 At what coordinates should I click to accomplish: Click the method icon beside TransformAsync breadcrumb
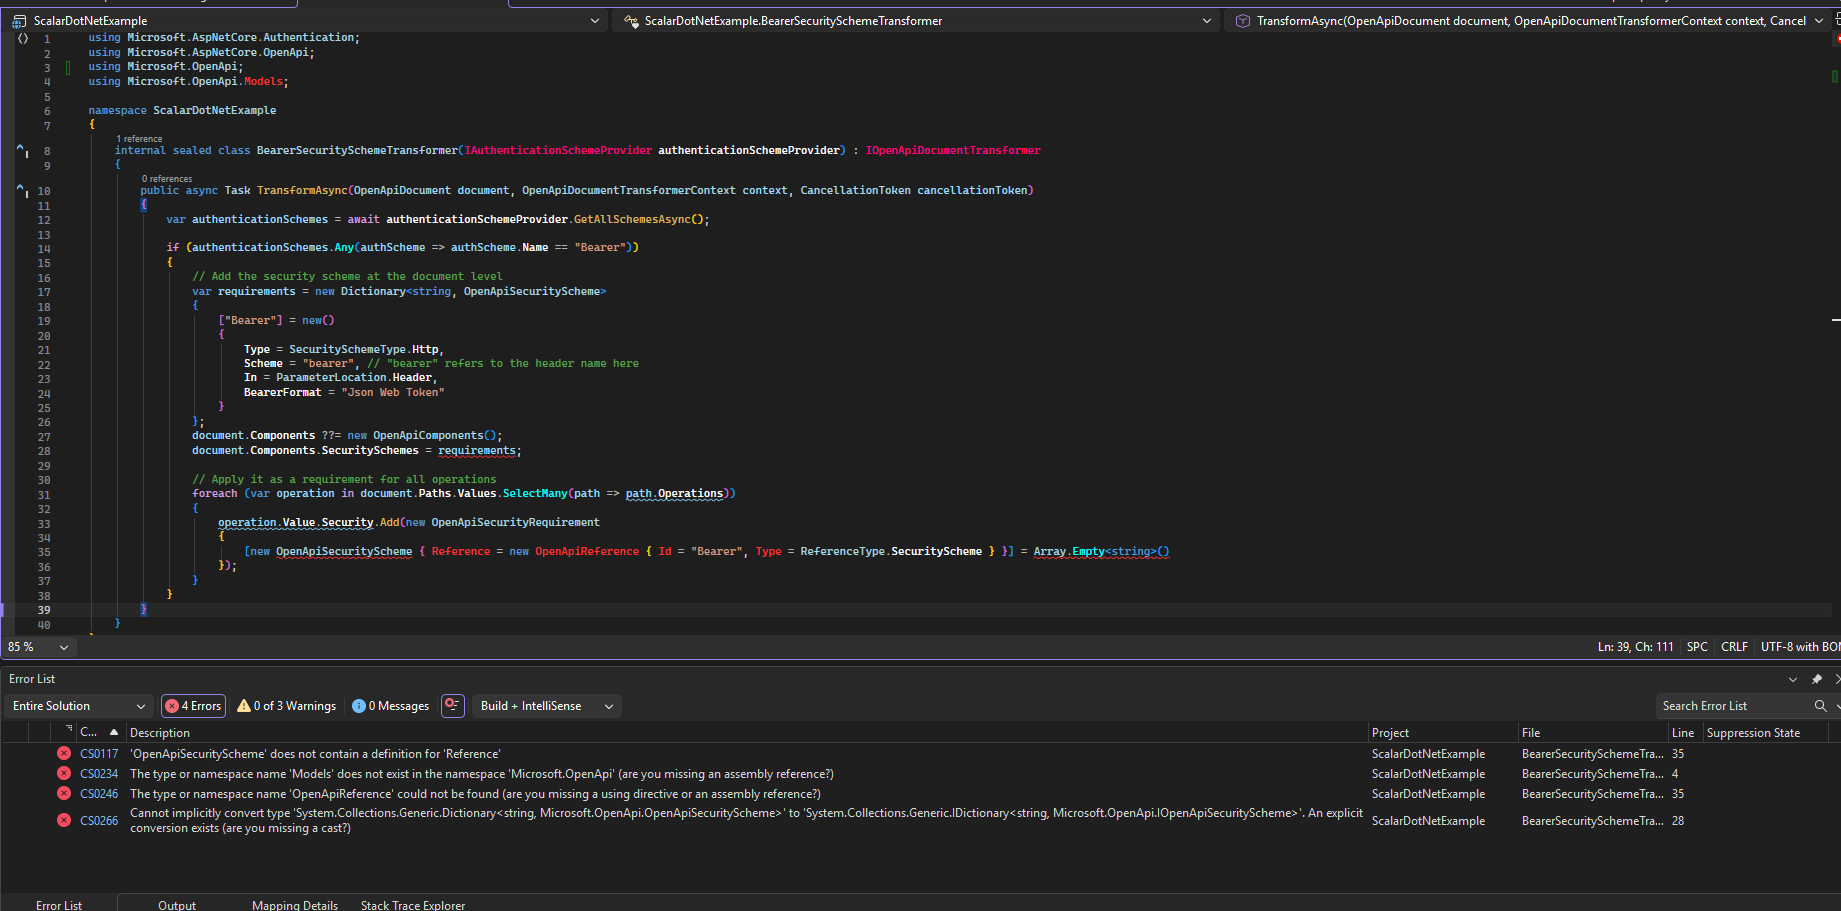[1242, 20]
